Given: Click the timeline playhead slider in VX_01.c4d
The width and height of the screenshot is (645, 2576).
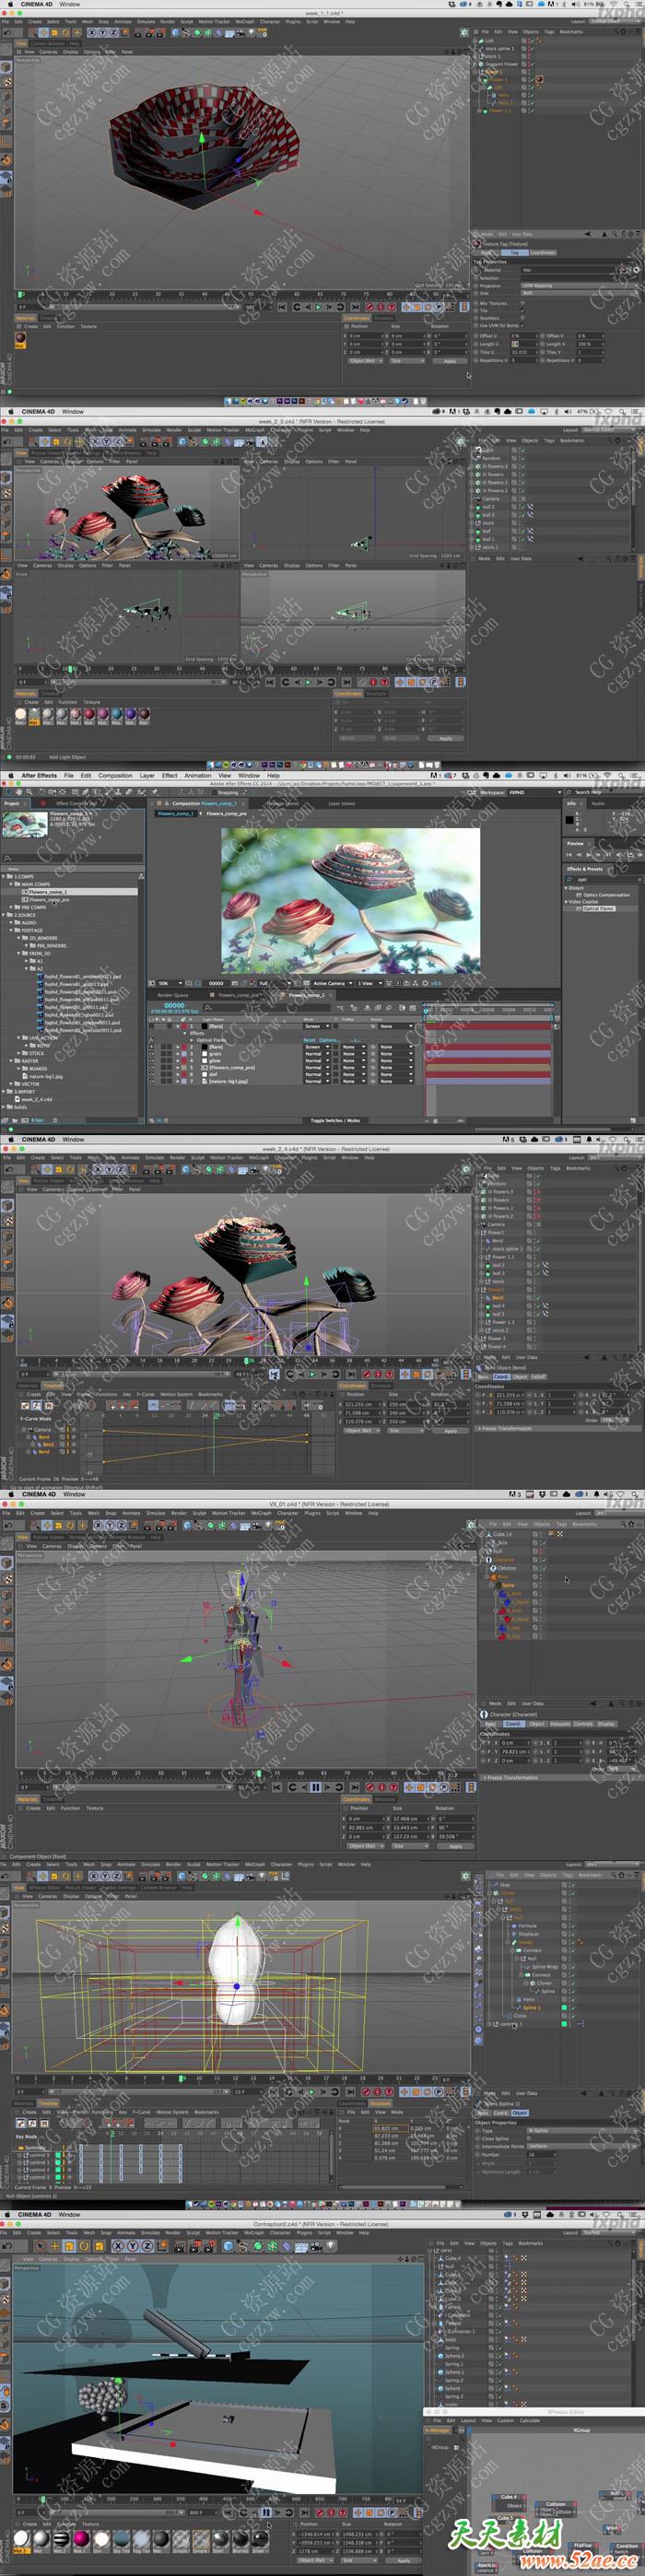Looking at the screenshot, I should tap(258, 1774).
